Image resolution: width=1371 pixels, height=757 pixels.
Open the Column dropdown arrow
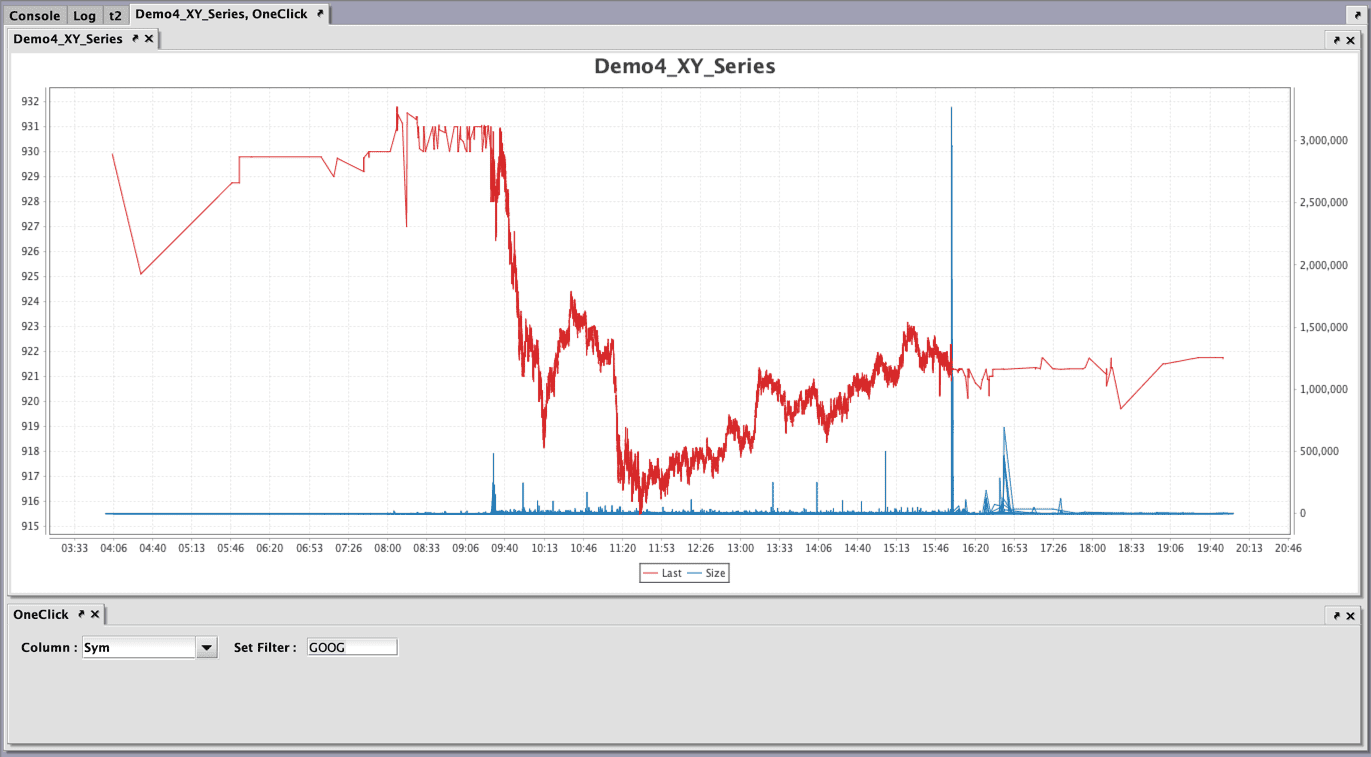click(x=206, y=648)
